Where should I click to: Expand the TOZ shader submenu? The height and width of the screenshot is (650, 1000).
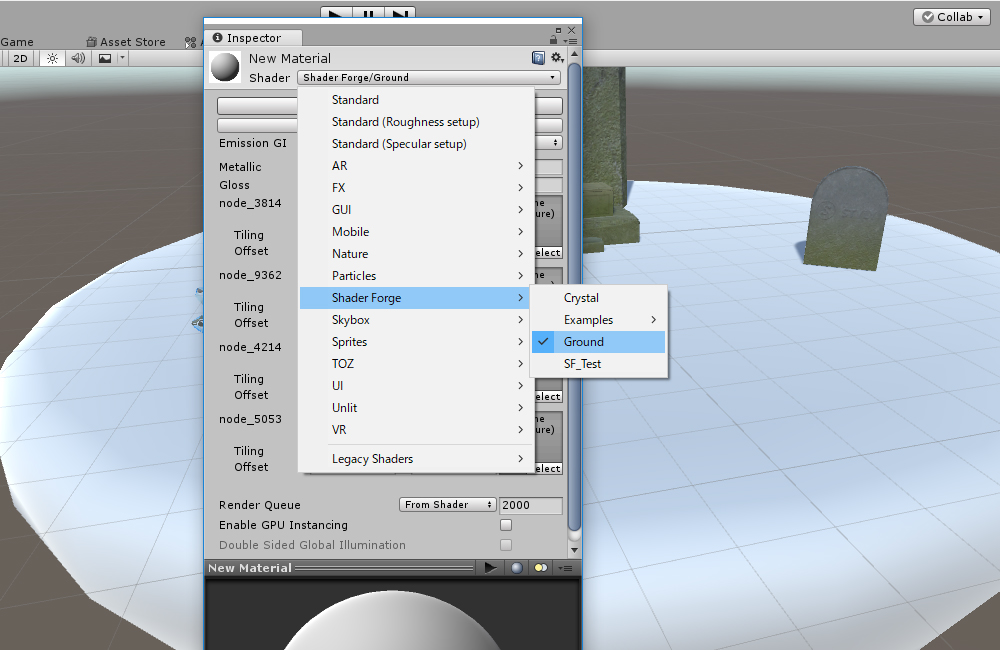(x=416, y=364)
